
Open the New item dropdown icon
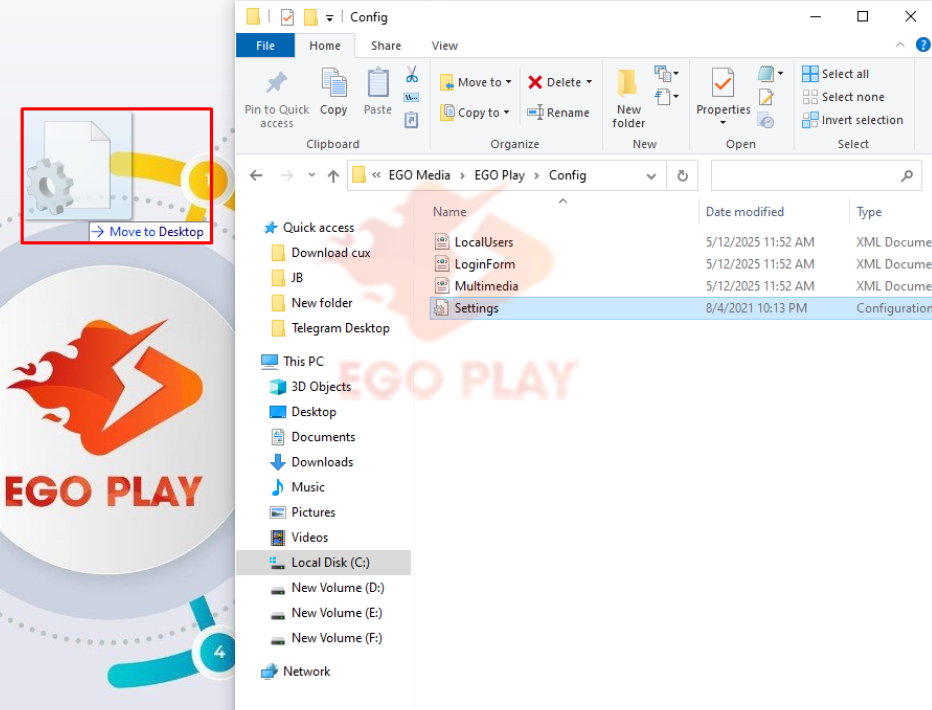point(666,74)
